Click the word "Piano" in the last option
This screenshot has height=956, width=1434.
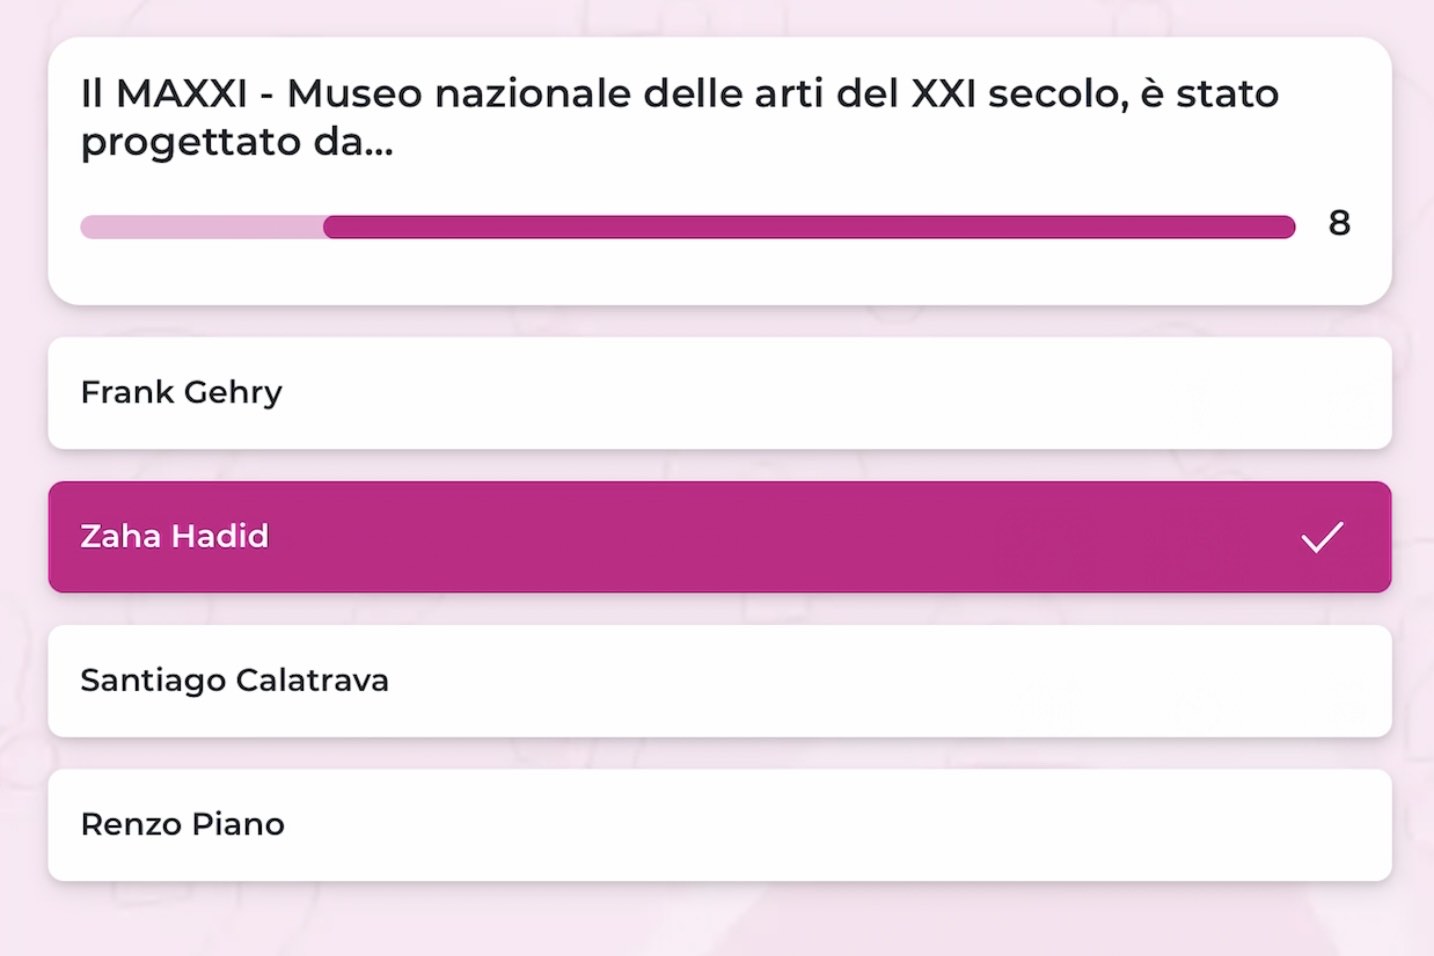pyautogui.click(x=238, y=824)
